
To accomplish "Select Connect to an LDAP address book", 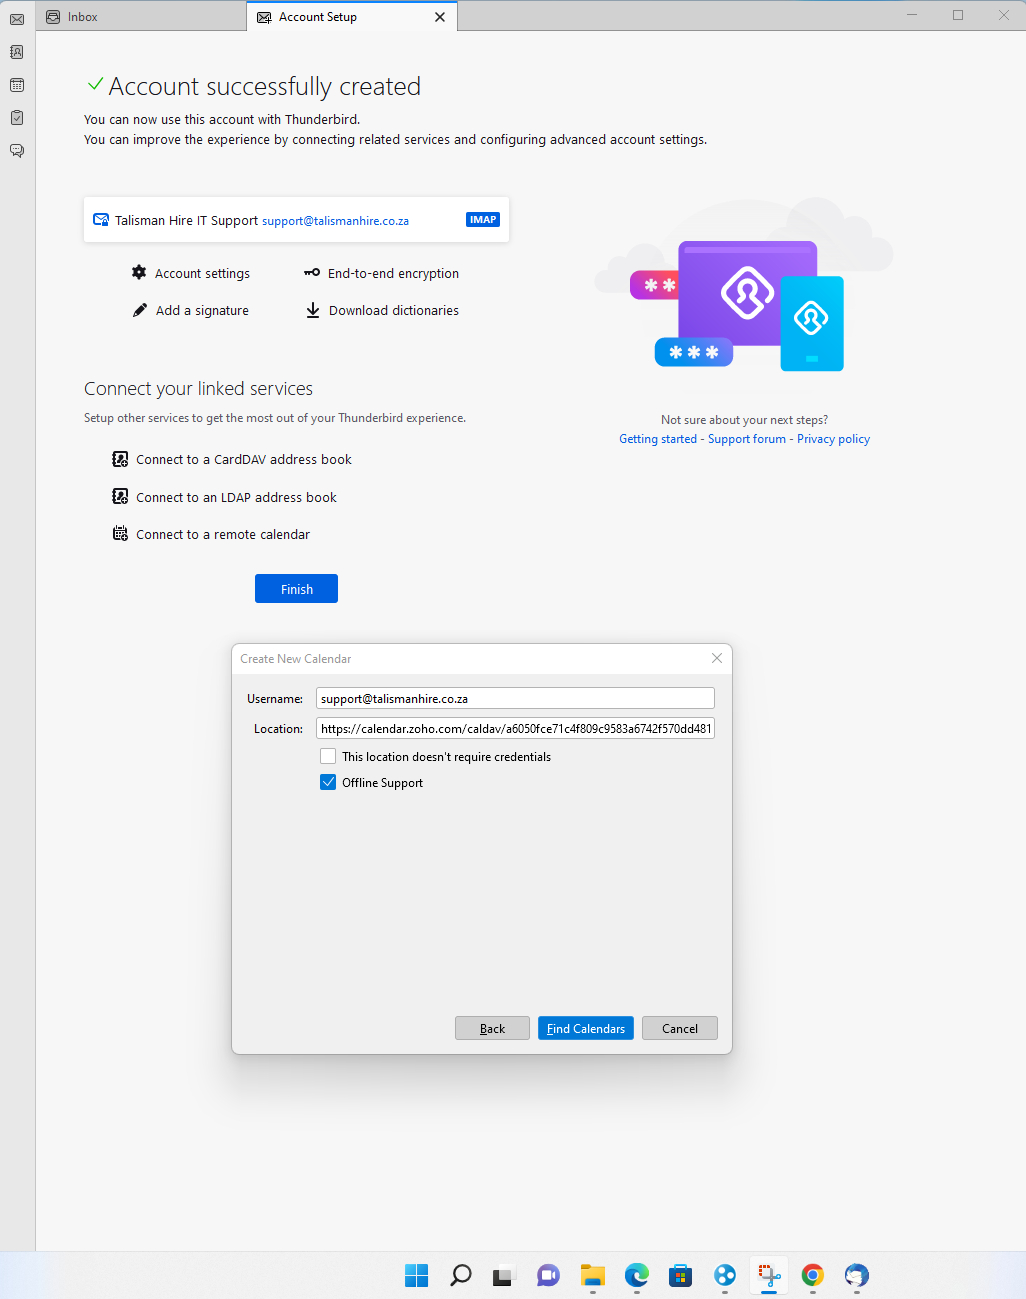I will coord(236,497).
